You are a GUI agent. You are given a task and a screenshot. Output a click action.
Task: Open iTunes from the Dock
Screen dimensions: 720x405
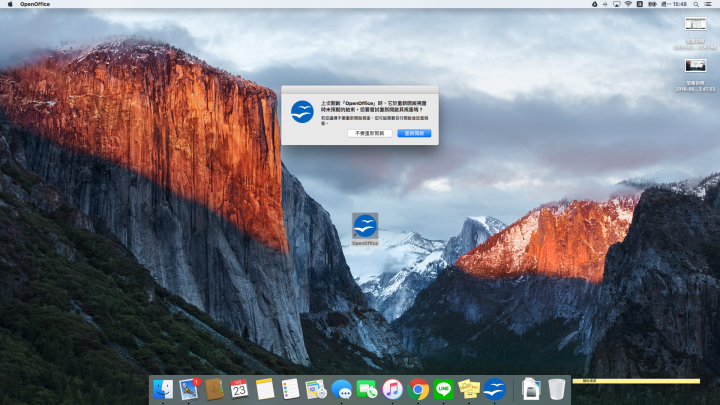392,389
